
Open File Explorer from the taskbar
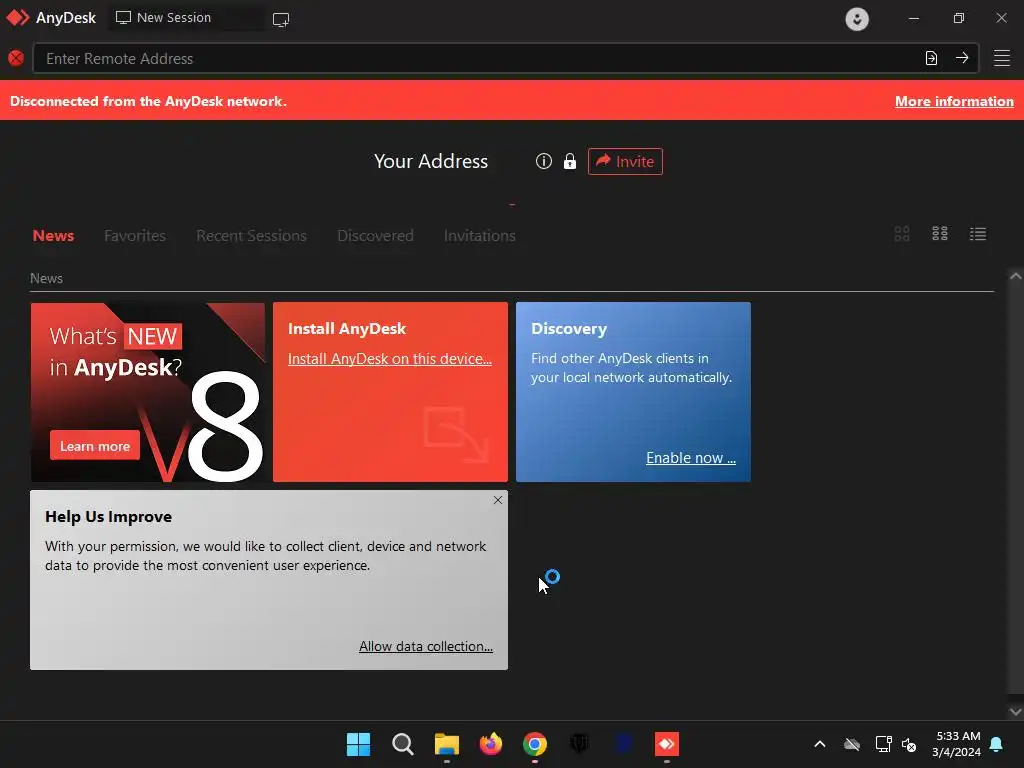coord(447,744)
